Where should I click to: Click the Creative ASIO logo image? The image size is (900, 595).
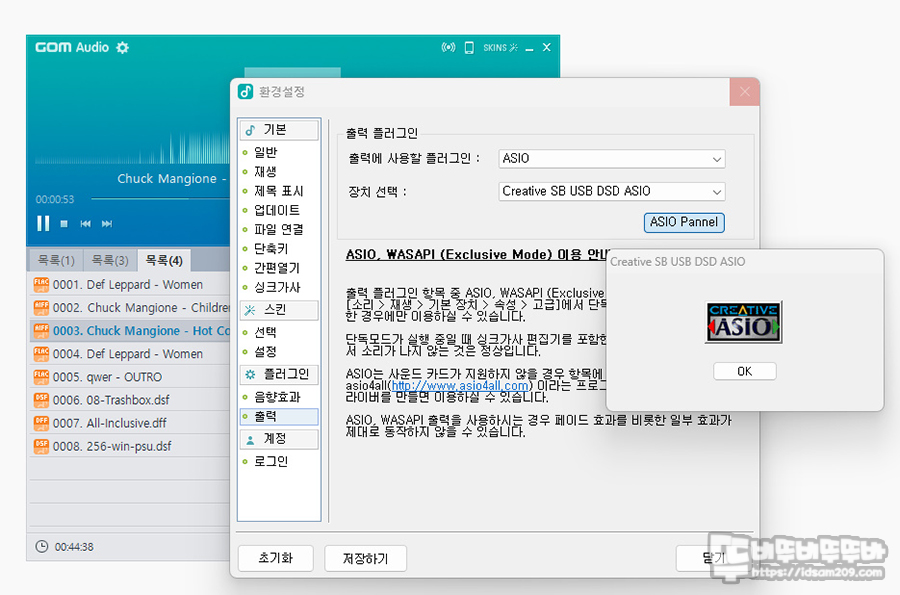[x=743, y=322]
